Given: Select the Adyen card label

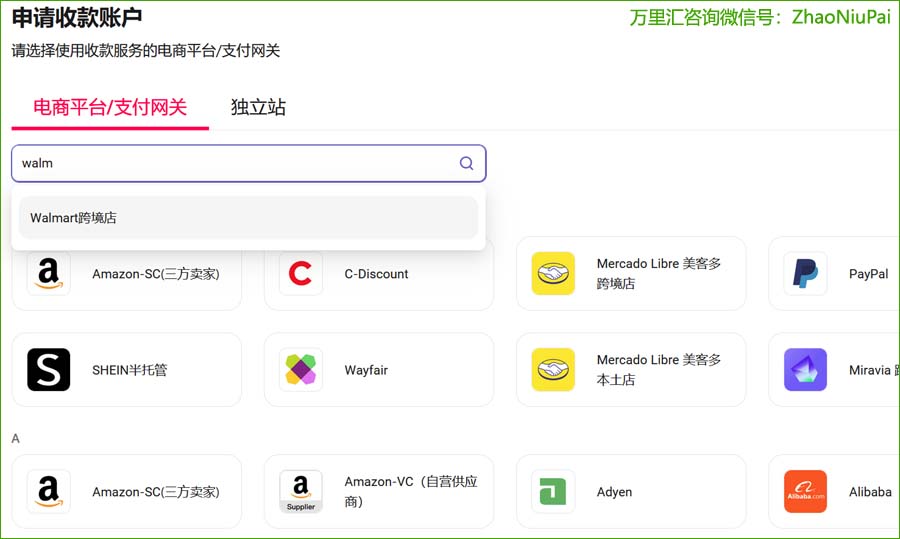Looking at the screenshot, I should [614, 492].
